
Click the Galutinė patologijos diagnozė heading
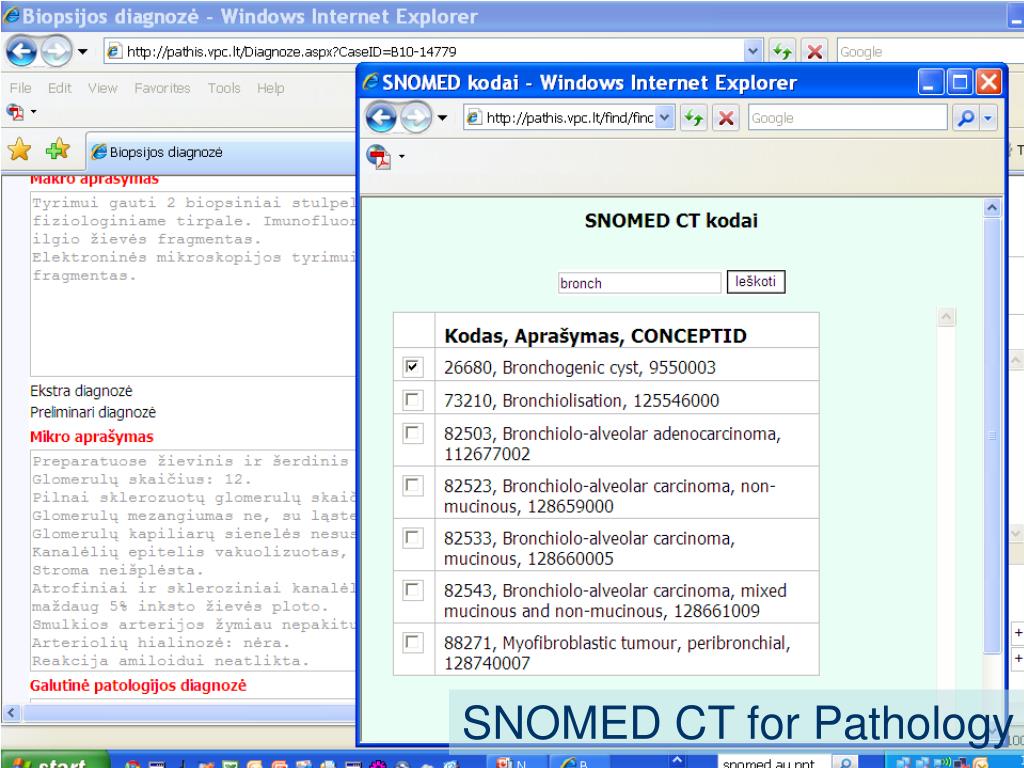(x=138, y=686)
